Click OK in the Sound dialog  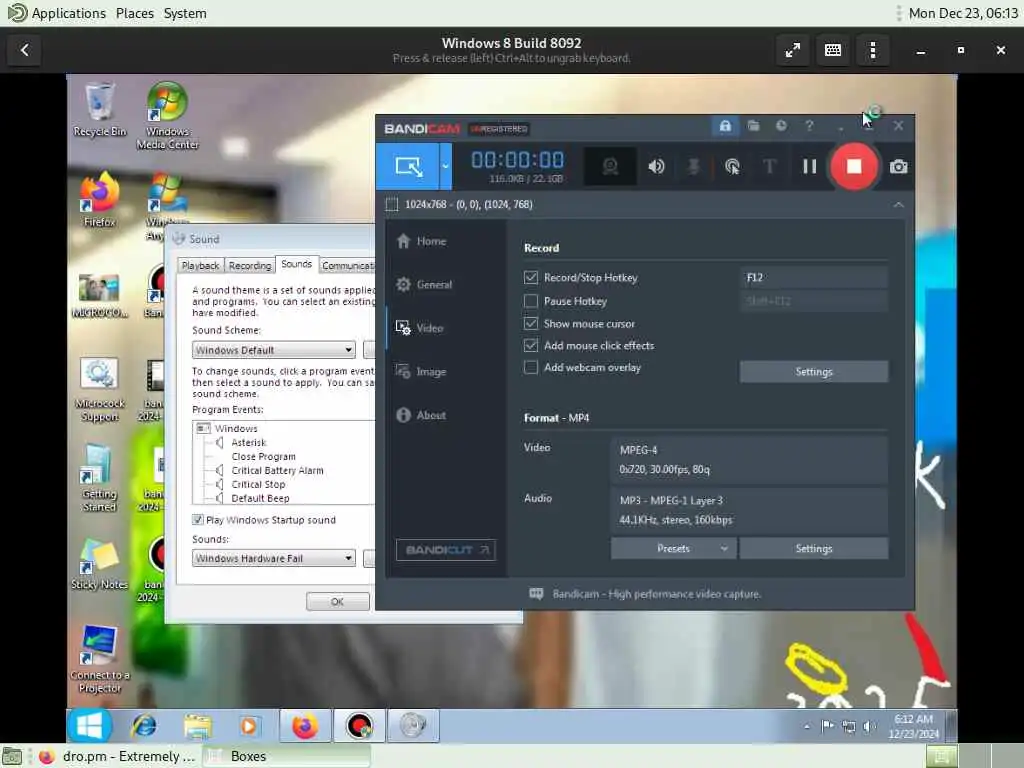(x=338, y=601)
